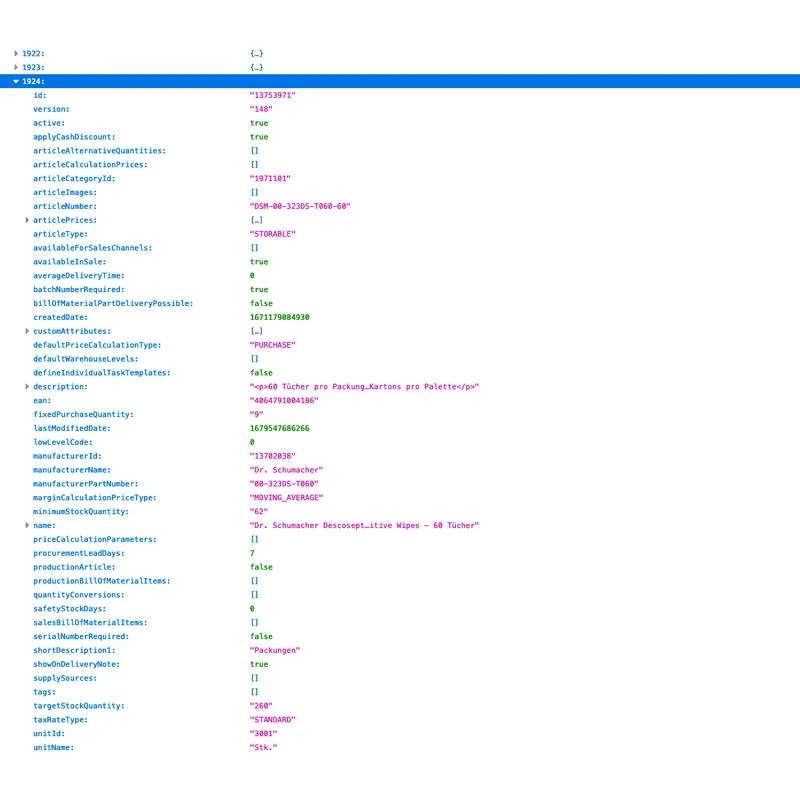The image size is (800, 800).
Task: Click the supplySources key
Action: (65, 678)
